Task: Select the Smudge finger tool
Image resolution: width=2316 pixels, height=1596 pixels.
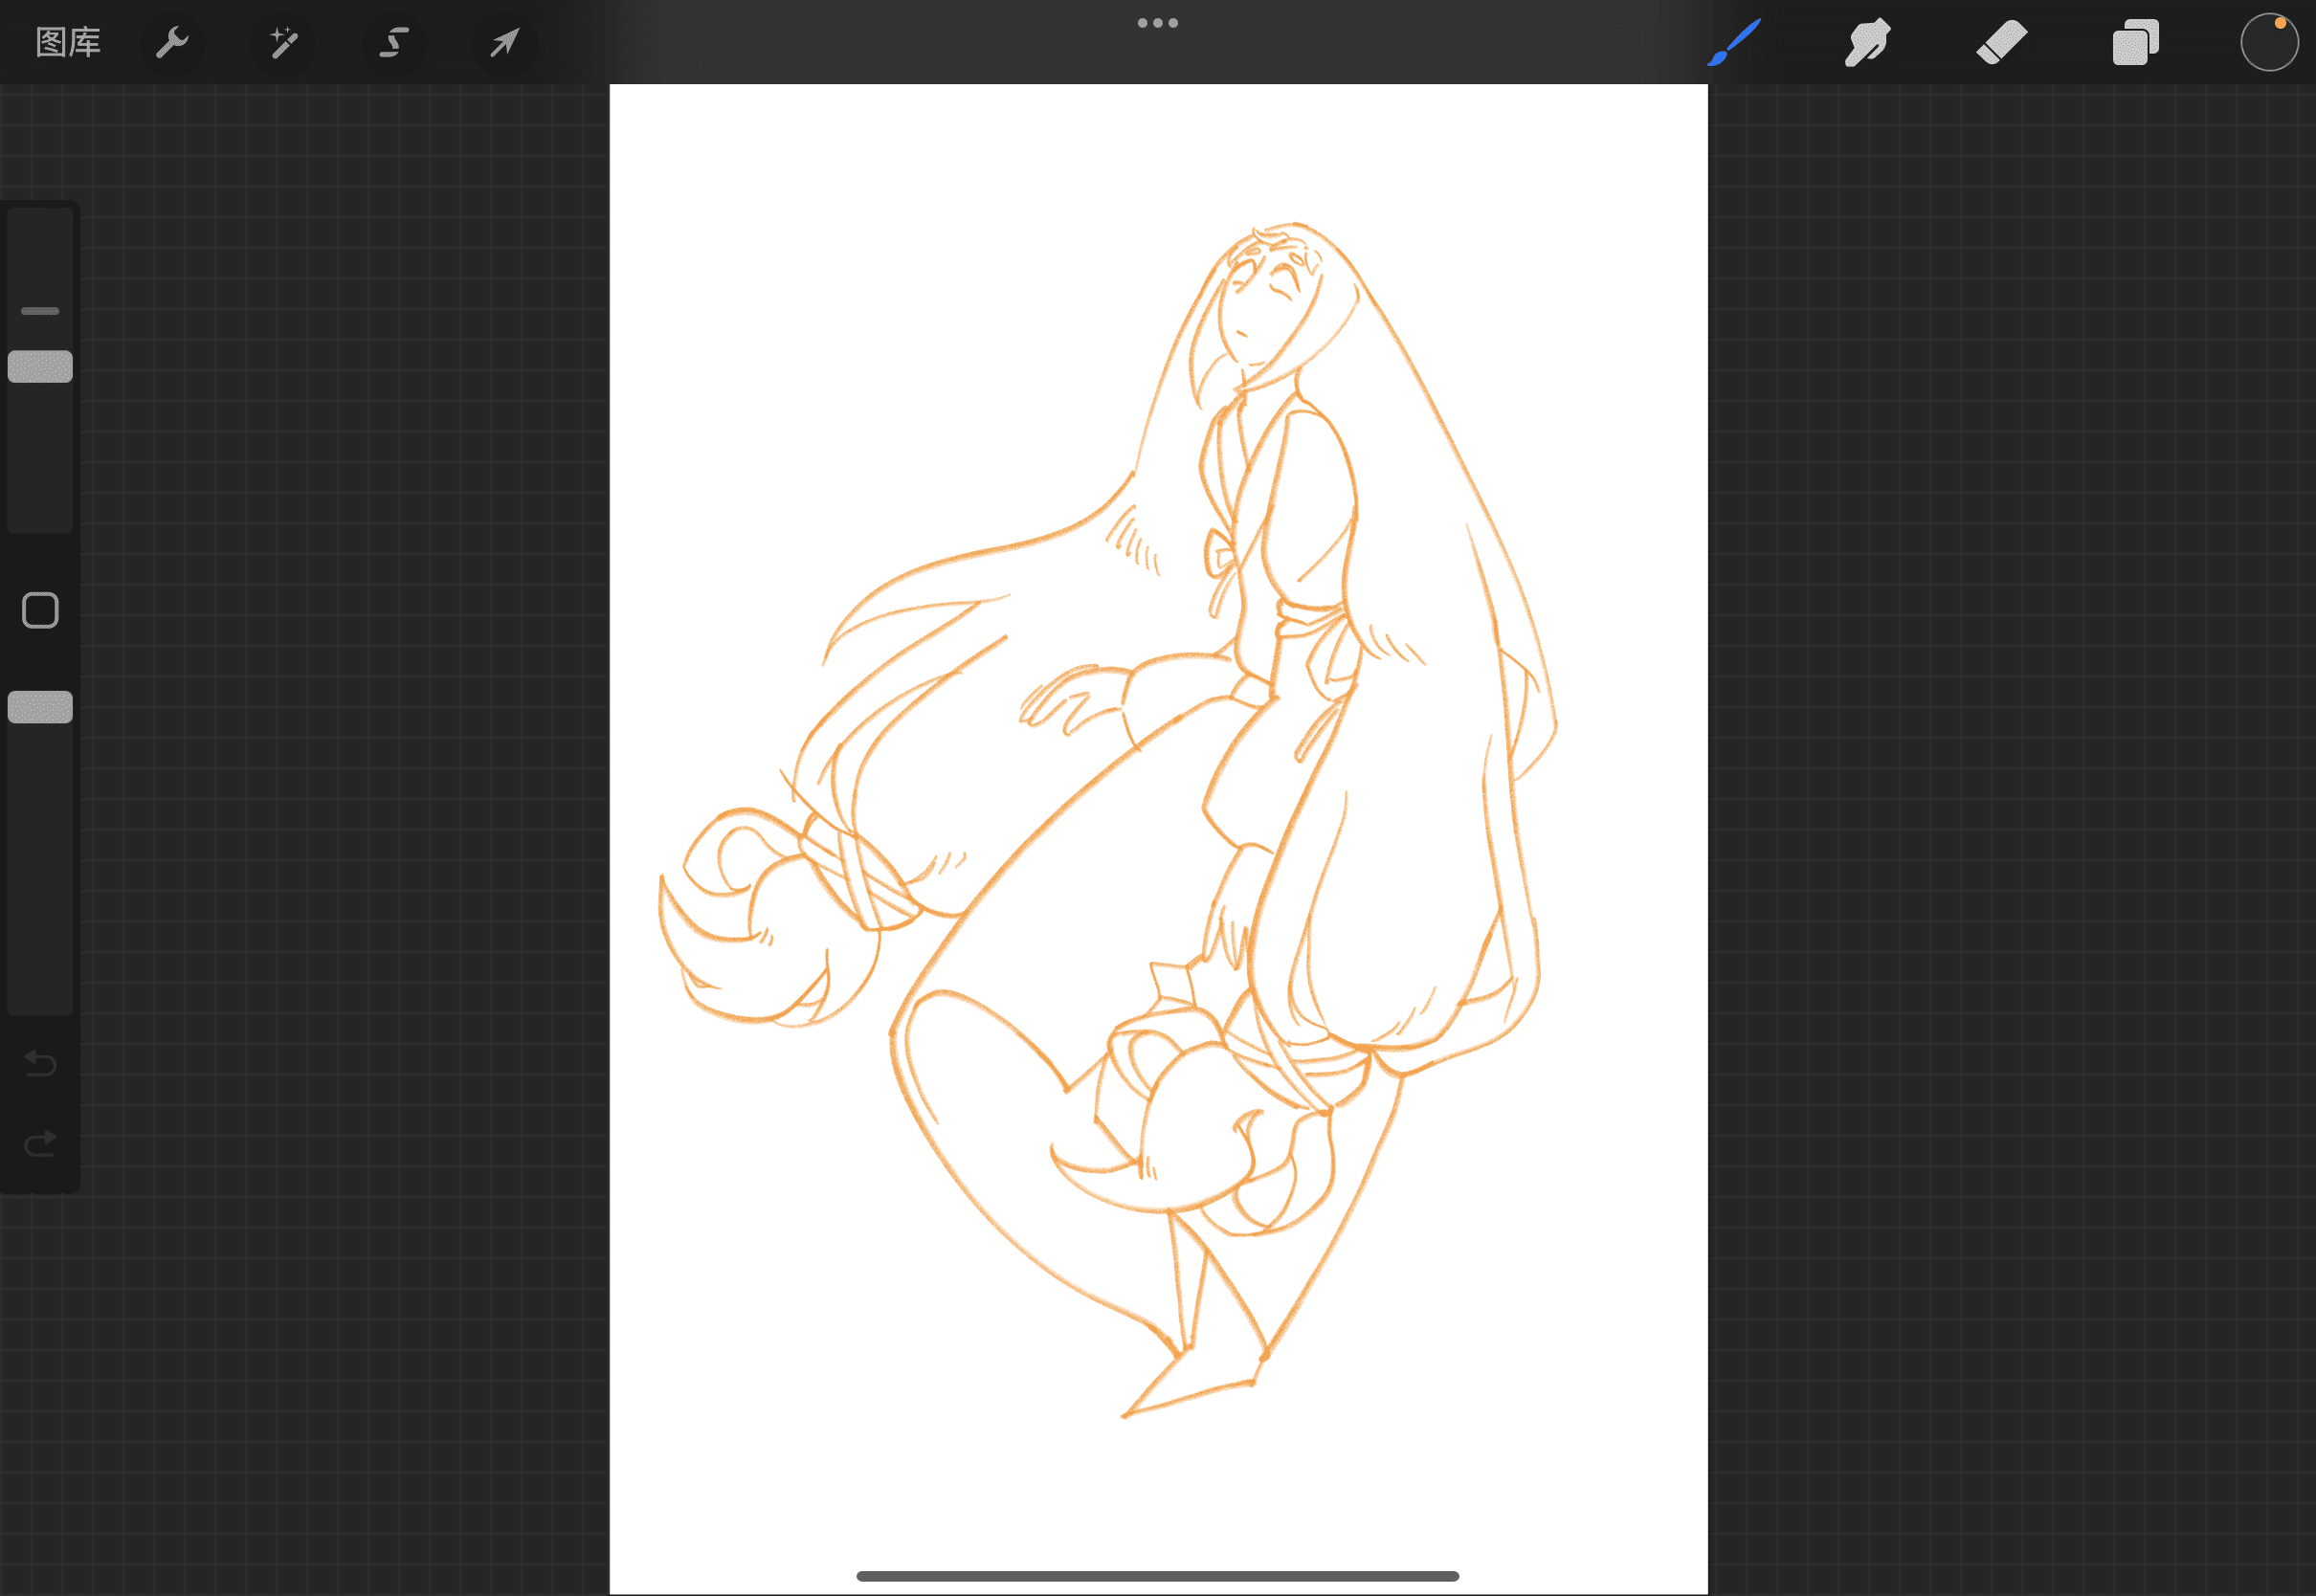Action: tap(1867, 42)
